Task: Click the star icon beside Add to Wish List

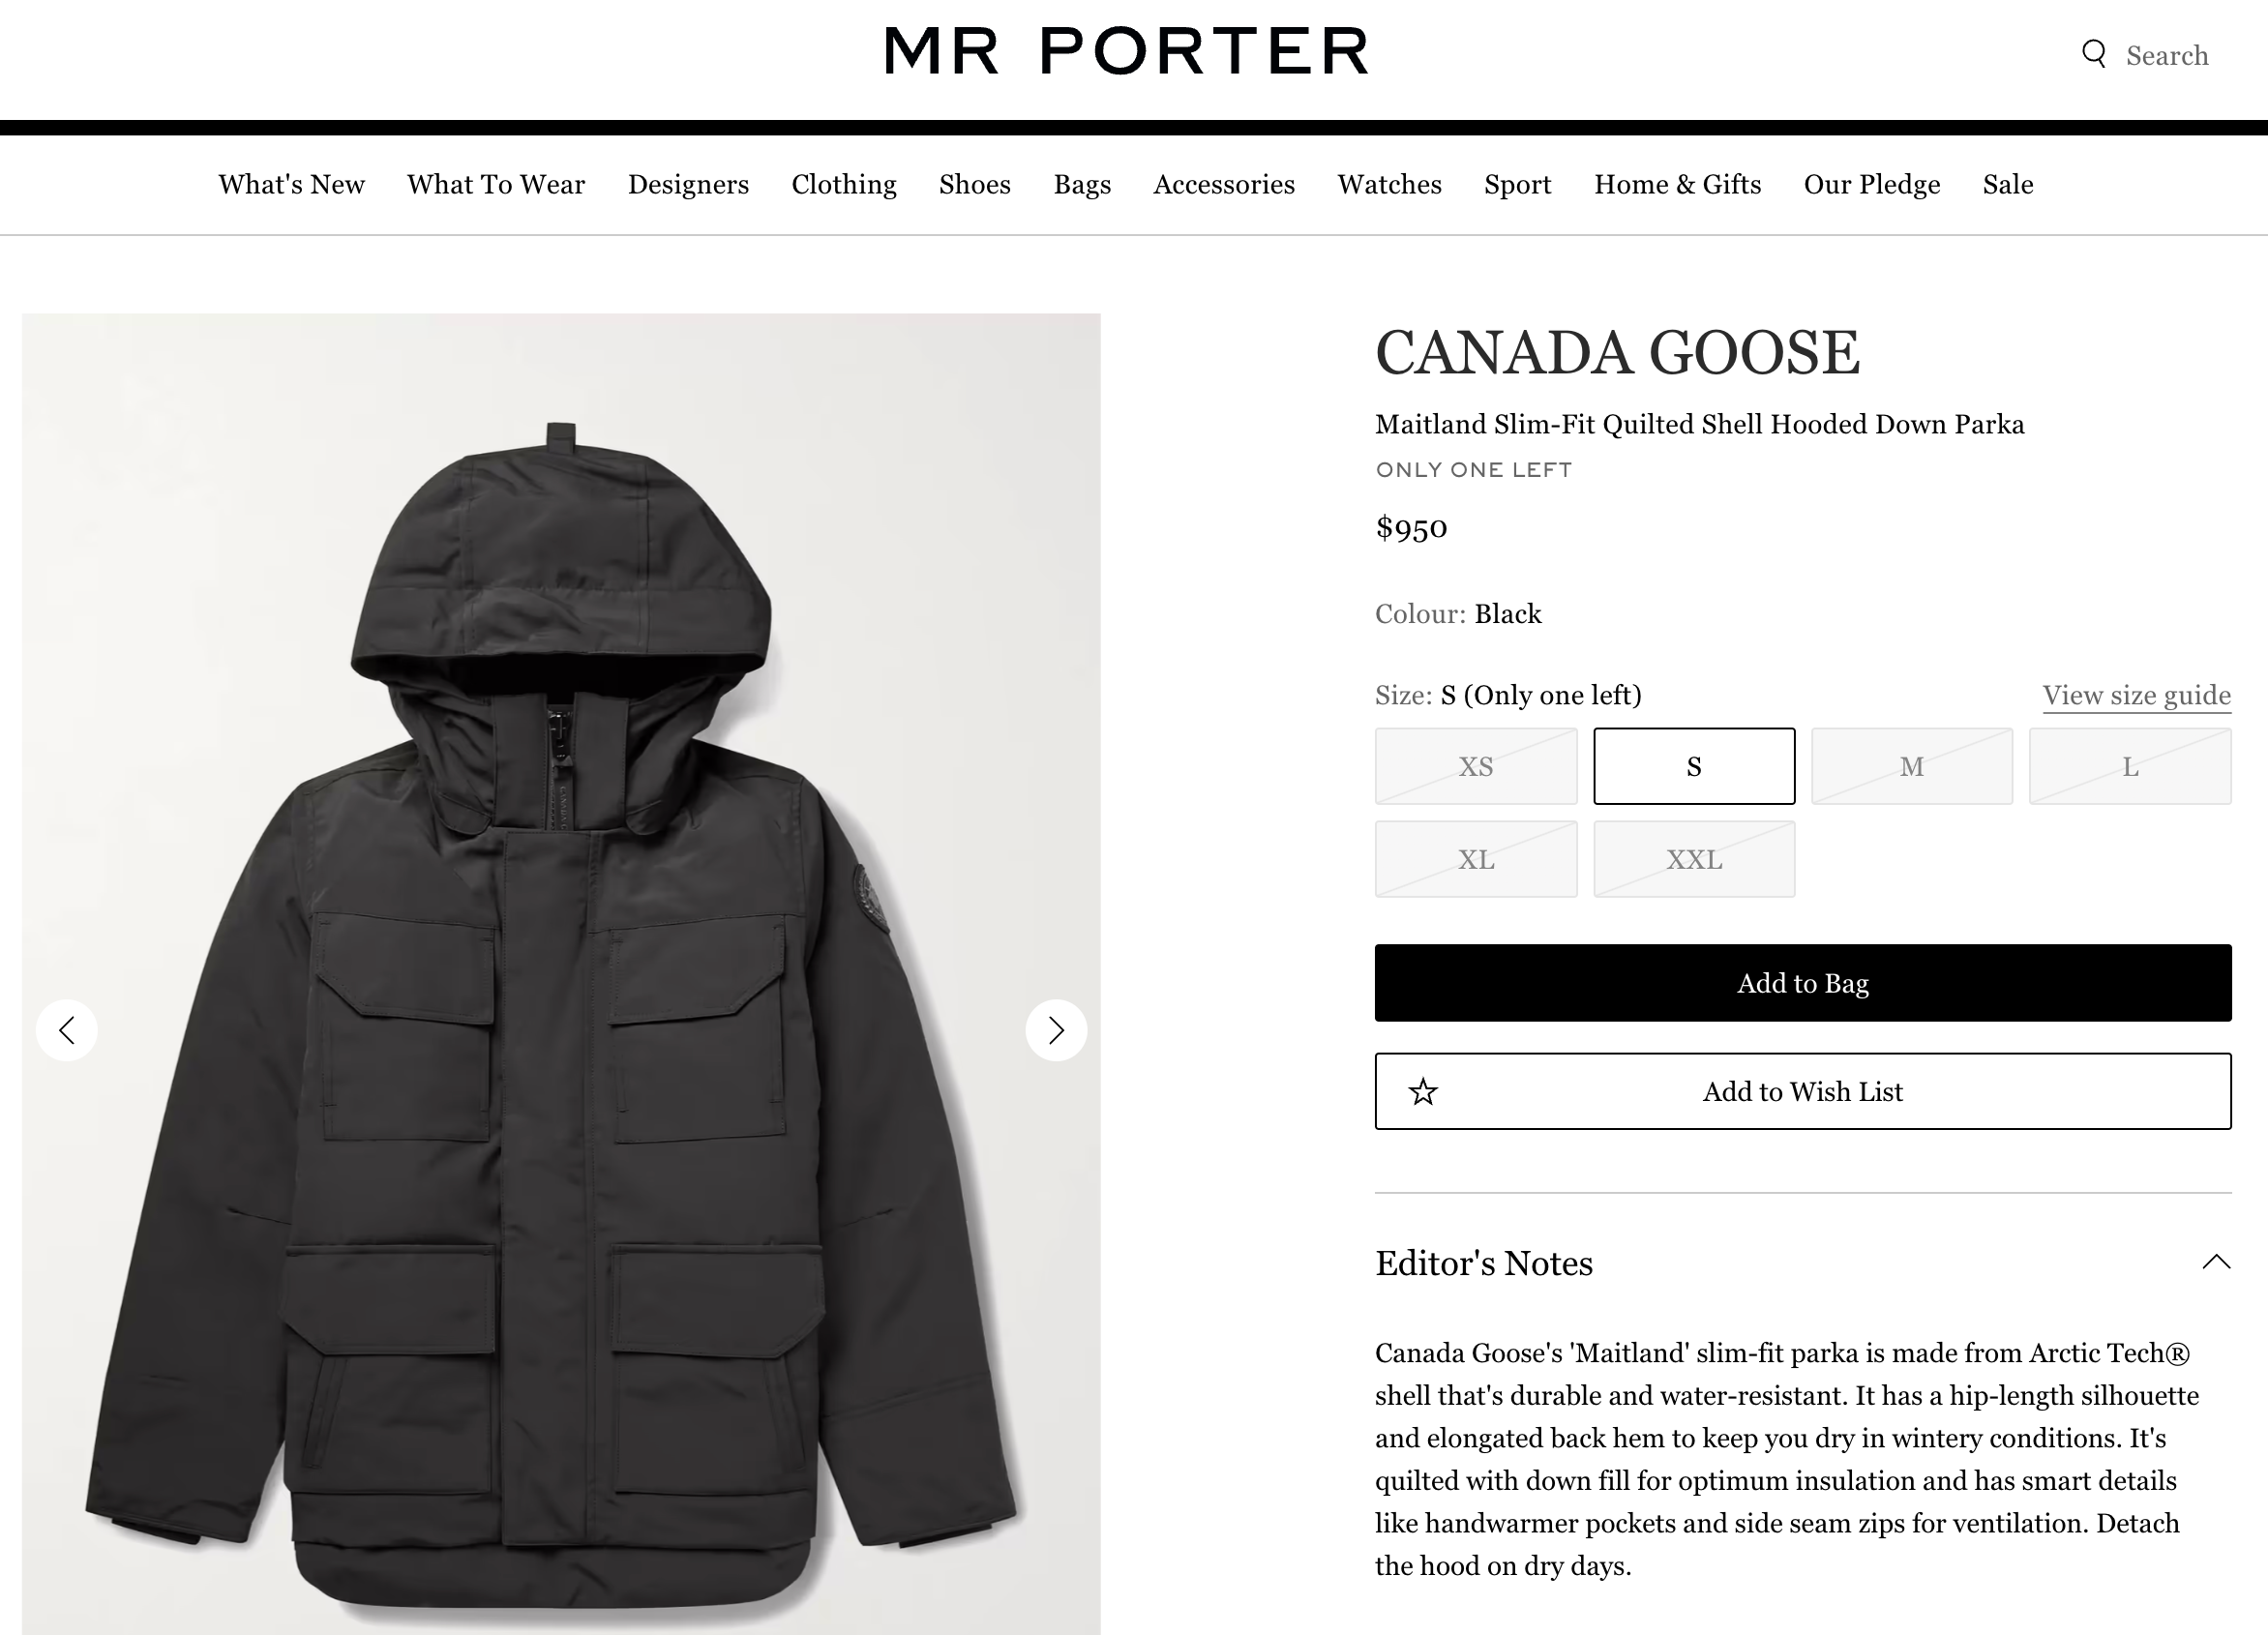Action: click(x=1424, y=1091)
